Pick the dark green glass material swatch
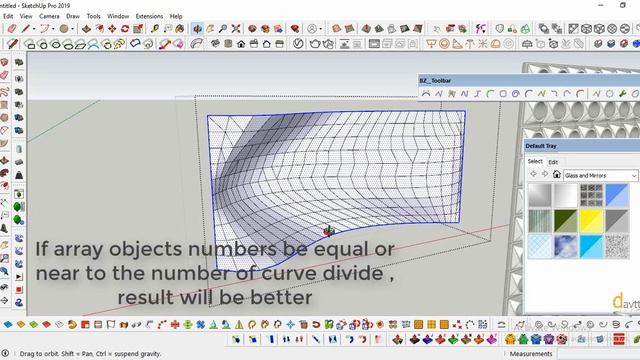Screen dimensions: 640x360 point(565,221)
